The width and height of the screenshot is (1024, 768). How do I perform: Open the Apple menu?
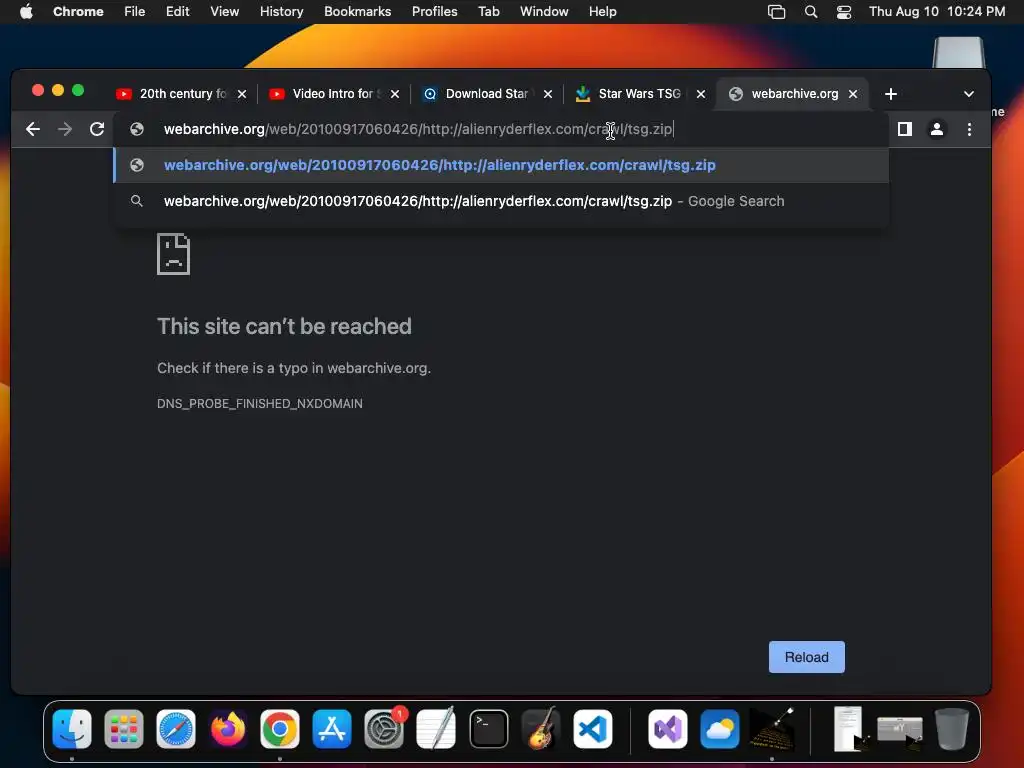click(26, 12)
